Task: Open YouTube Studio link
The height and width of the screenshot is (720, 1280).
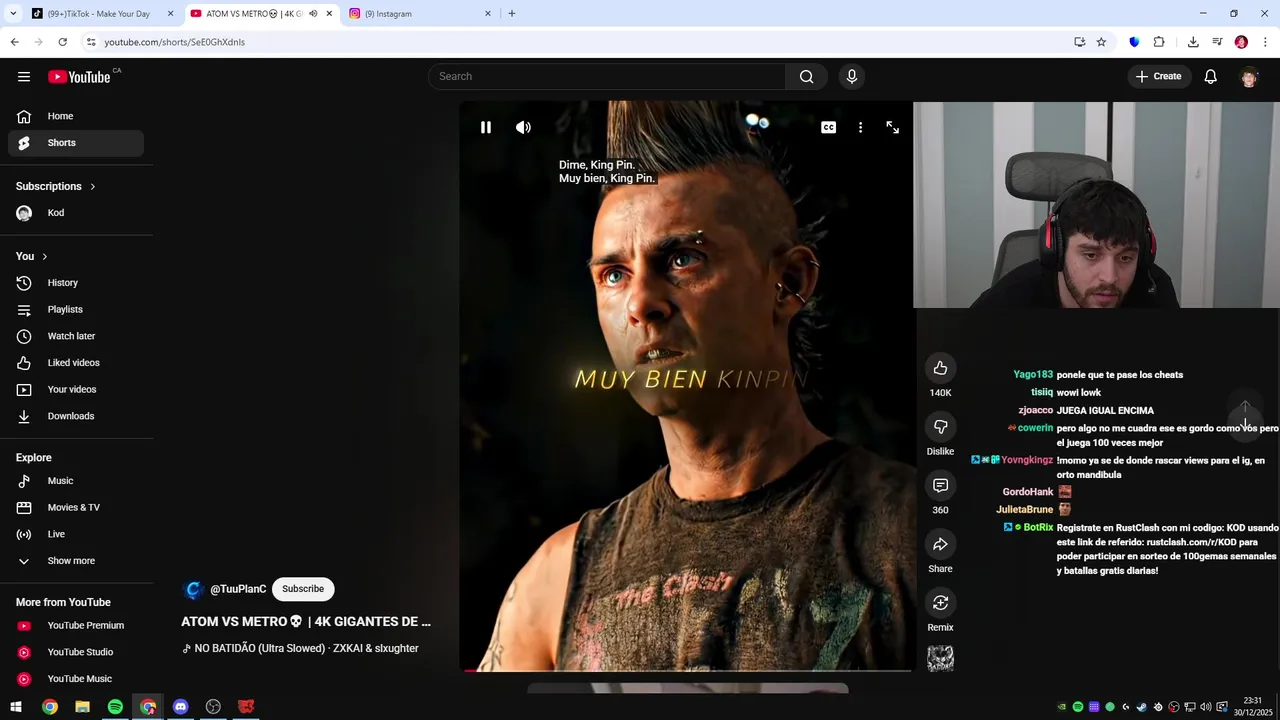Action: pyautogui.click(x=76, y=652)
